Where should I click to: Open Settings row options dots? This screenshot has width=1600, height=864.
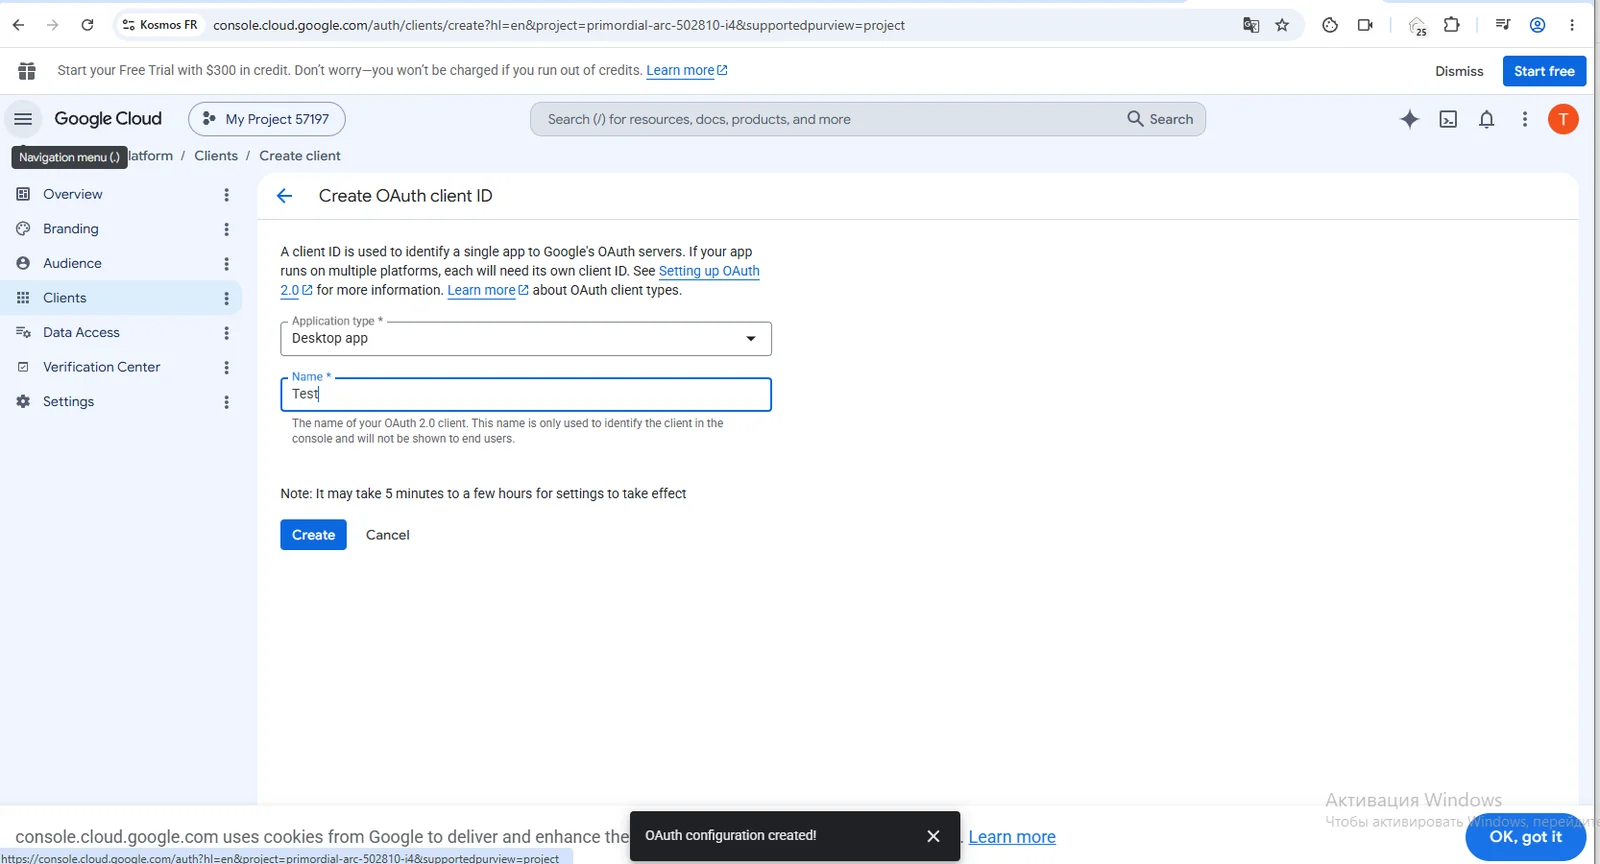pyautogui.click(x=227, y=402)
